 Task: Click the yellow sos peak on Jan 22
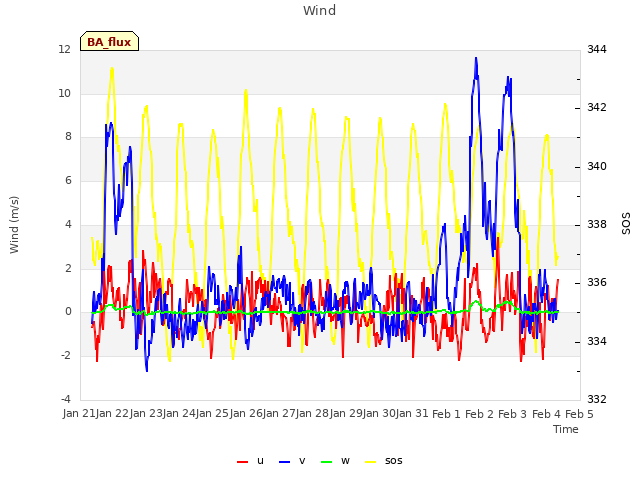point(112,69)
